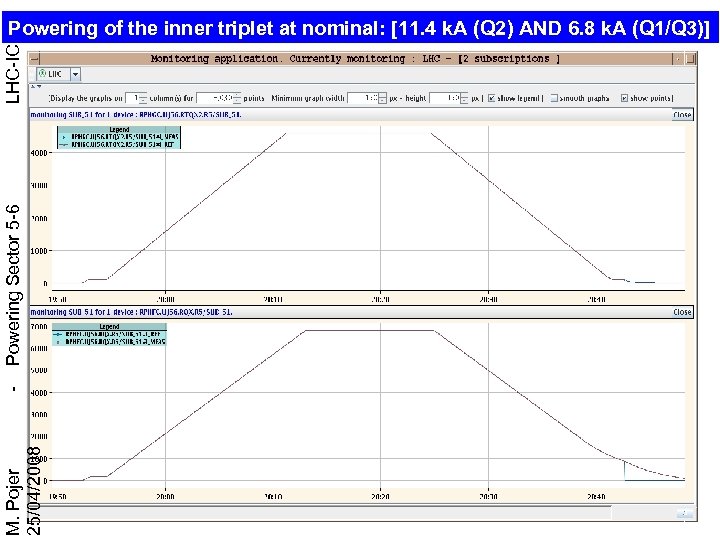Enable the smooth graphs checkbox

tap(554, 98)
